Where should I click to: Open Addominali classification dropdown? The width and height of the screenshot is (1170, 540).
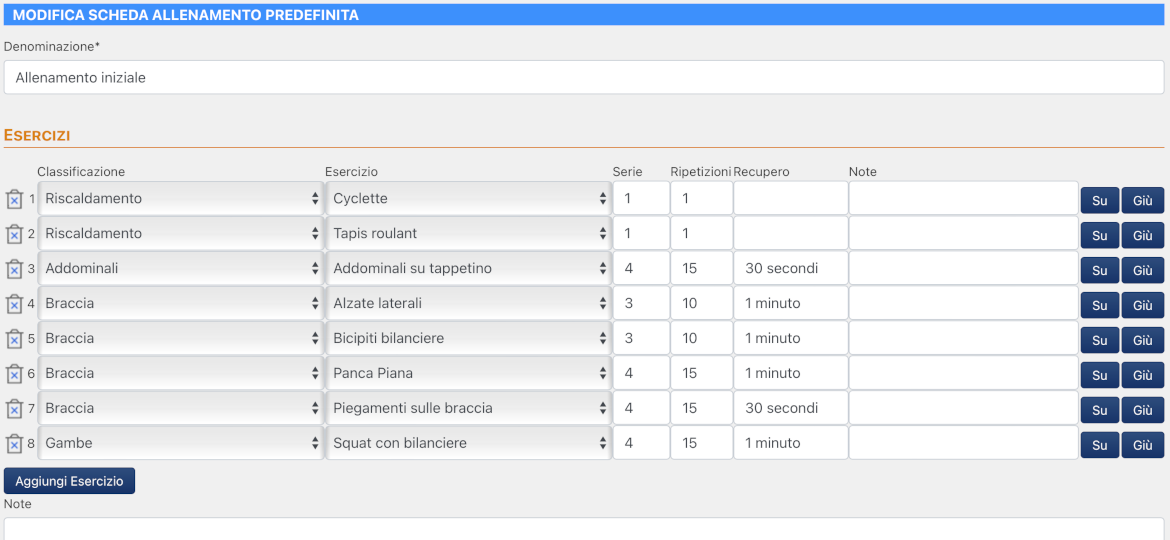[180, 268]
